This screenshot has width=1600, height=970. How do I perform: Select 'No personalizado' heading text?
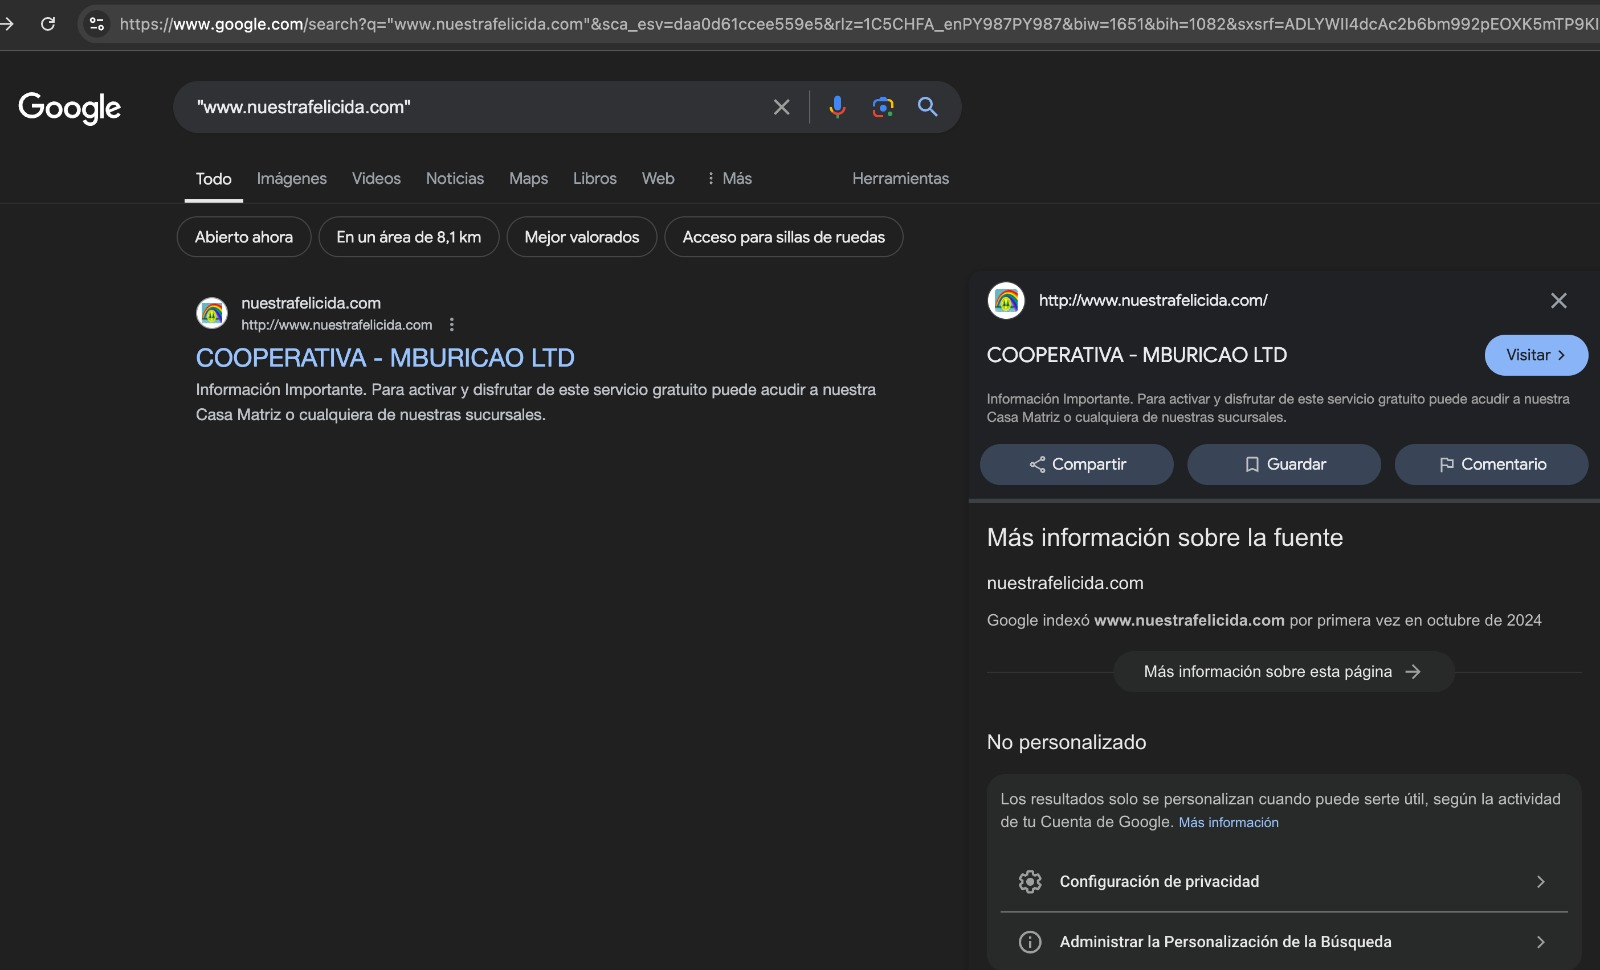1067,742
